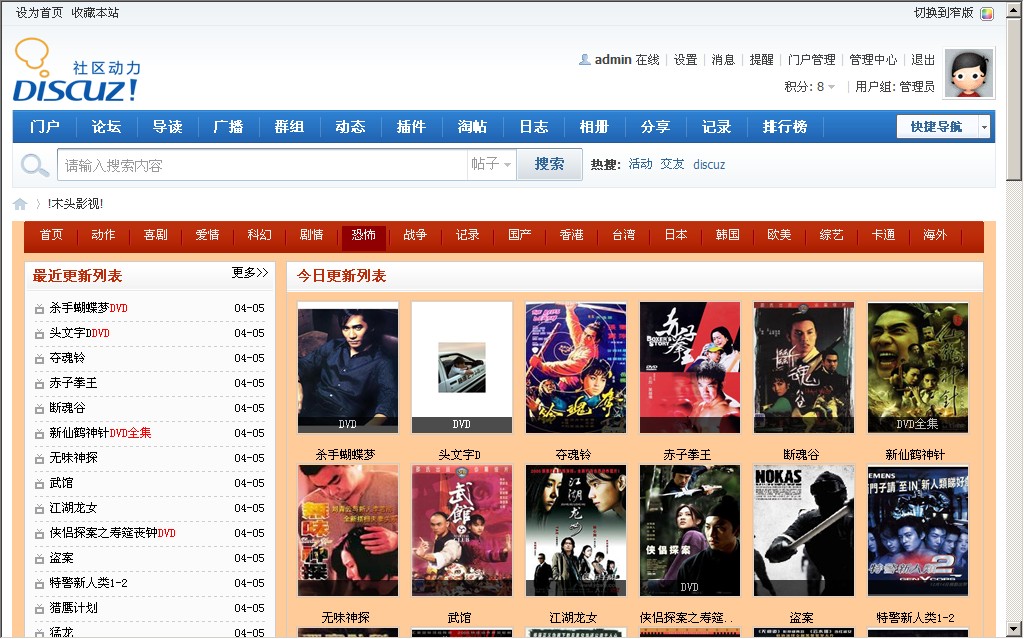This screenshot has height=639, width=1024.
Task: Click the style color switcher icon
Action: [x=987, y=13]
